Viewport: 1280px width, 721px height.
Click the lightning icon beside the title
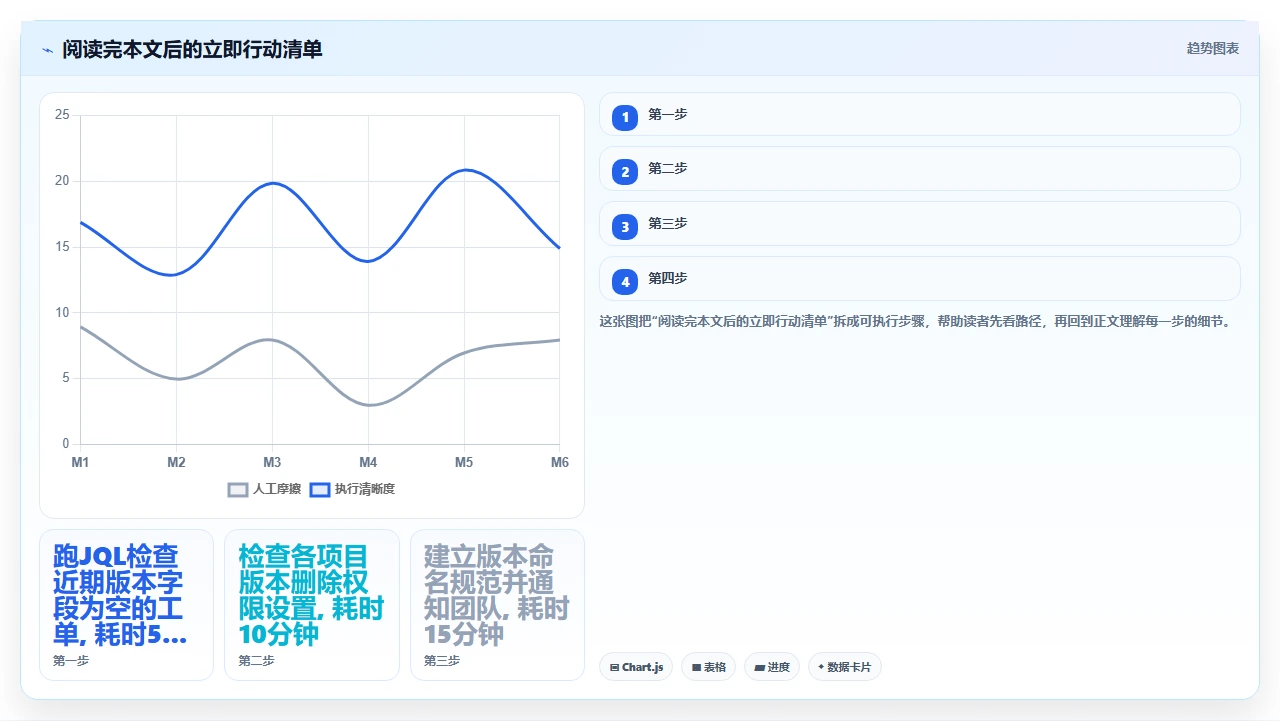(47, 50)
